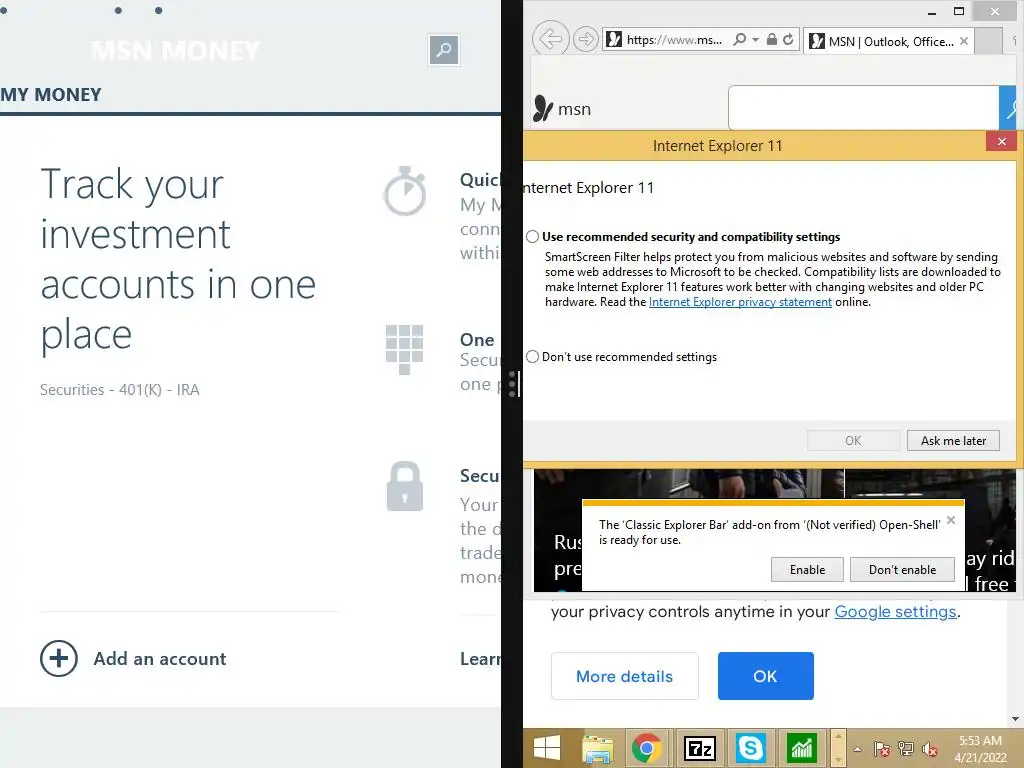The image size is (1024, 768).
Task: Click the padlock Secure icon
Action: (405, 487)
